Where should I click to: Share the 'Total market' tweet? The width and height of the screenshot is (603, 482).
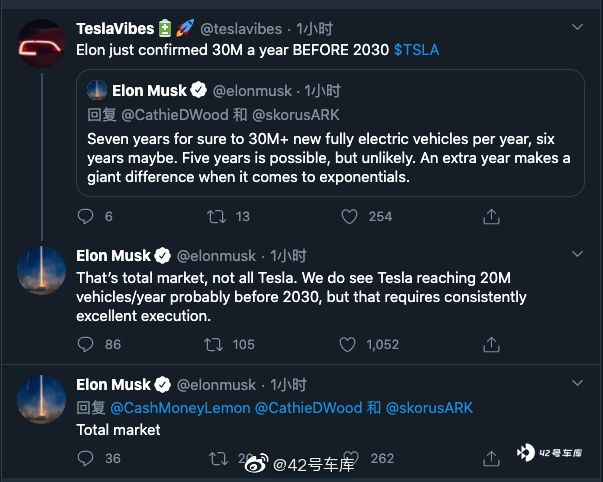click(x=491, y=458)
